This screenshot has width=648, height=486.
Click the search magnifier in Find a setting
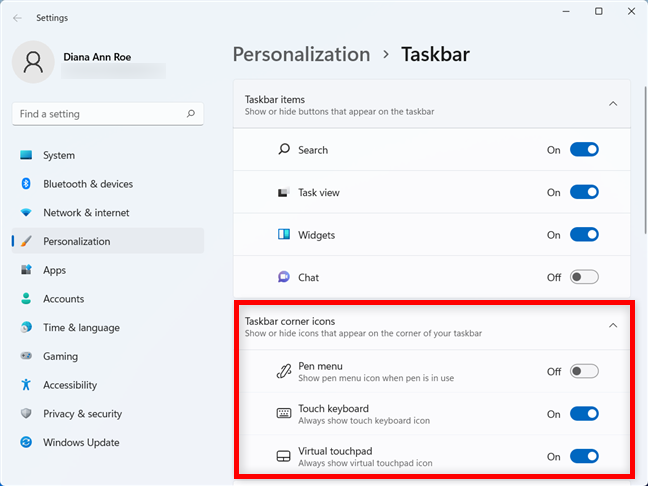(191, 115)
